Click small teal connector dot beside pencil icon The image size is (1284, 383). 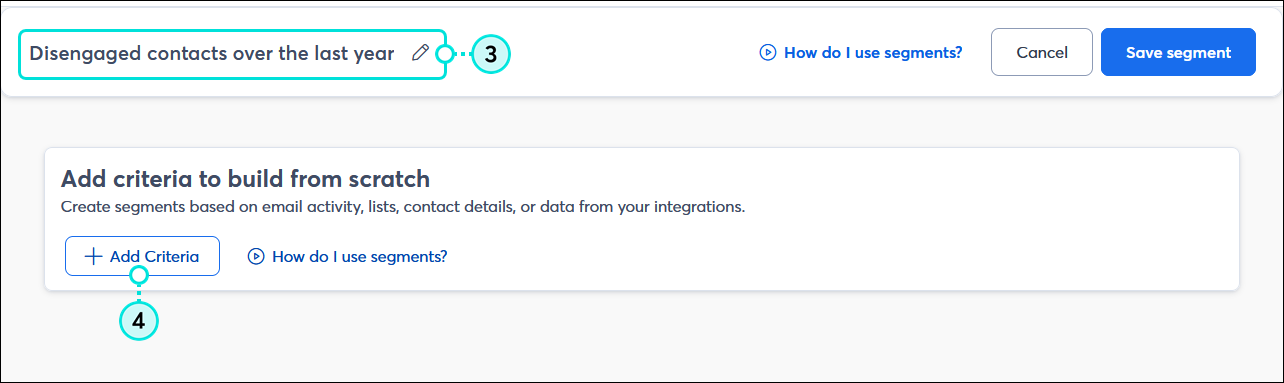pyautogui.click(x=445, y=54)
